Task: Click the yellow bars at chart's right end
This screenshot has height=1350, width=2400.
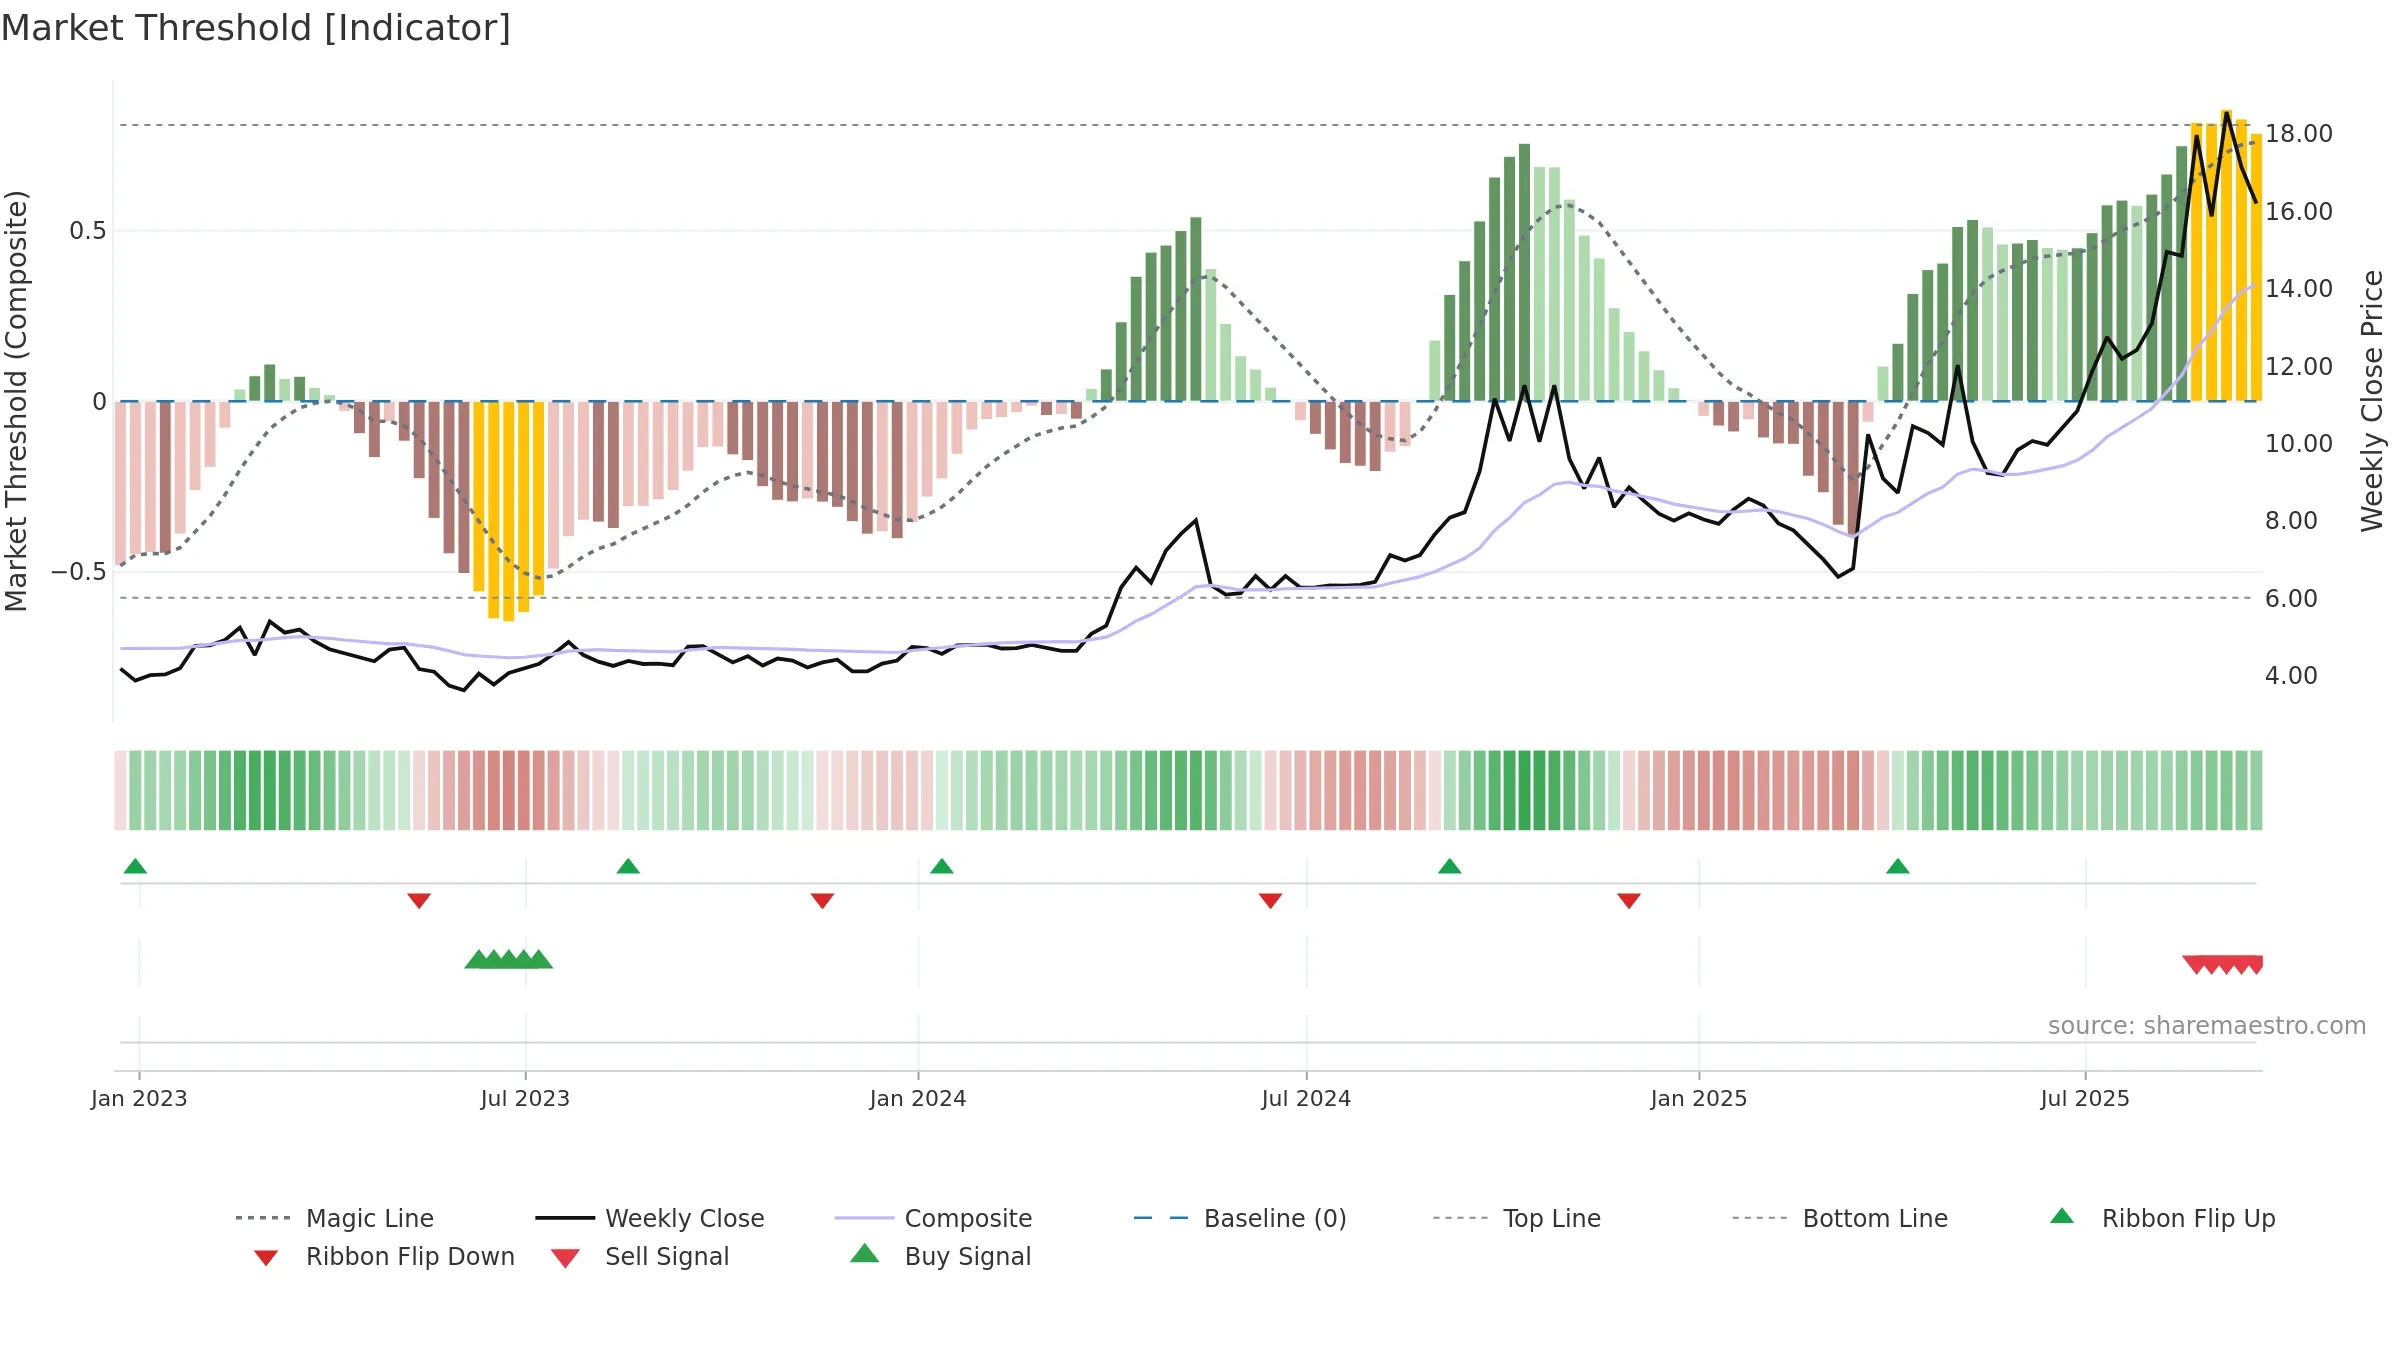Action: click(x=2226, y=256)
